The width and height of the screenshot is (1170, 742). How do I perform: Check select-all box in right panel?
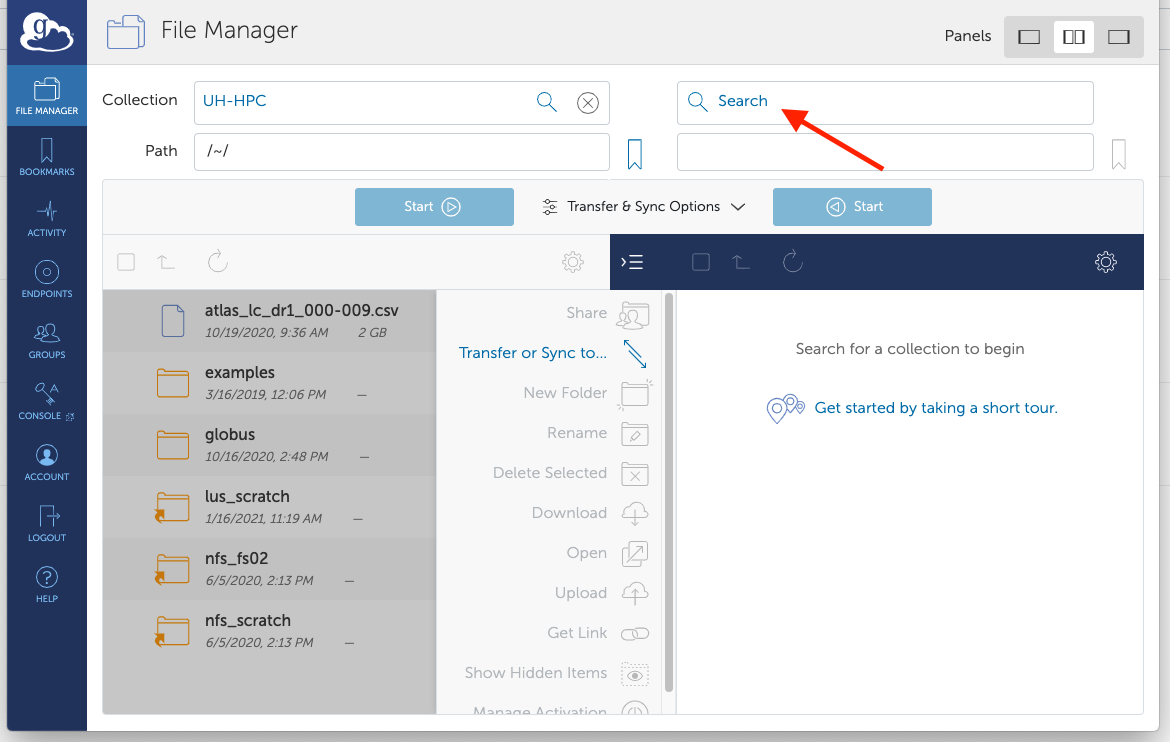pyautogui.click(x=701, y=262)
